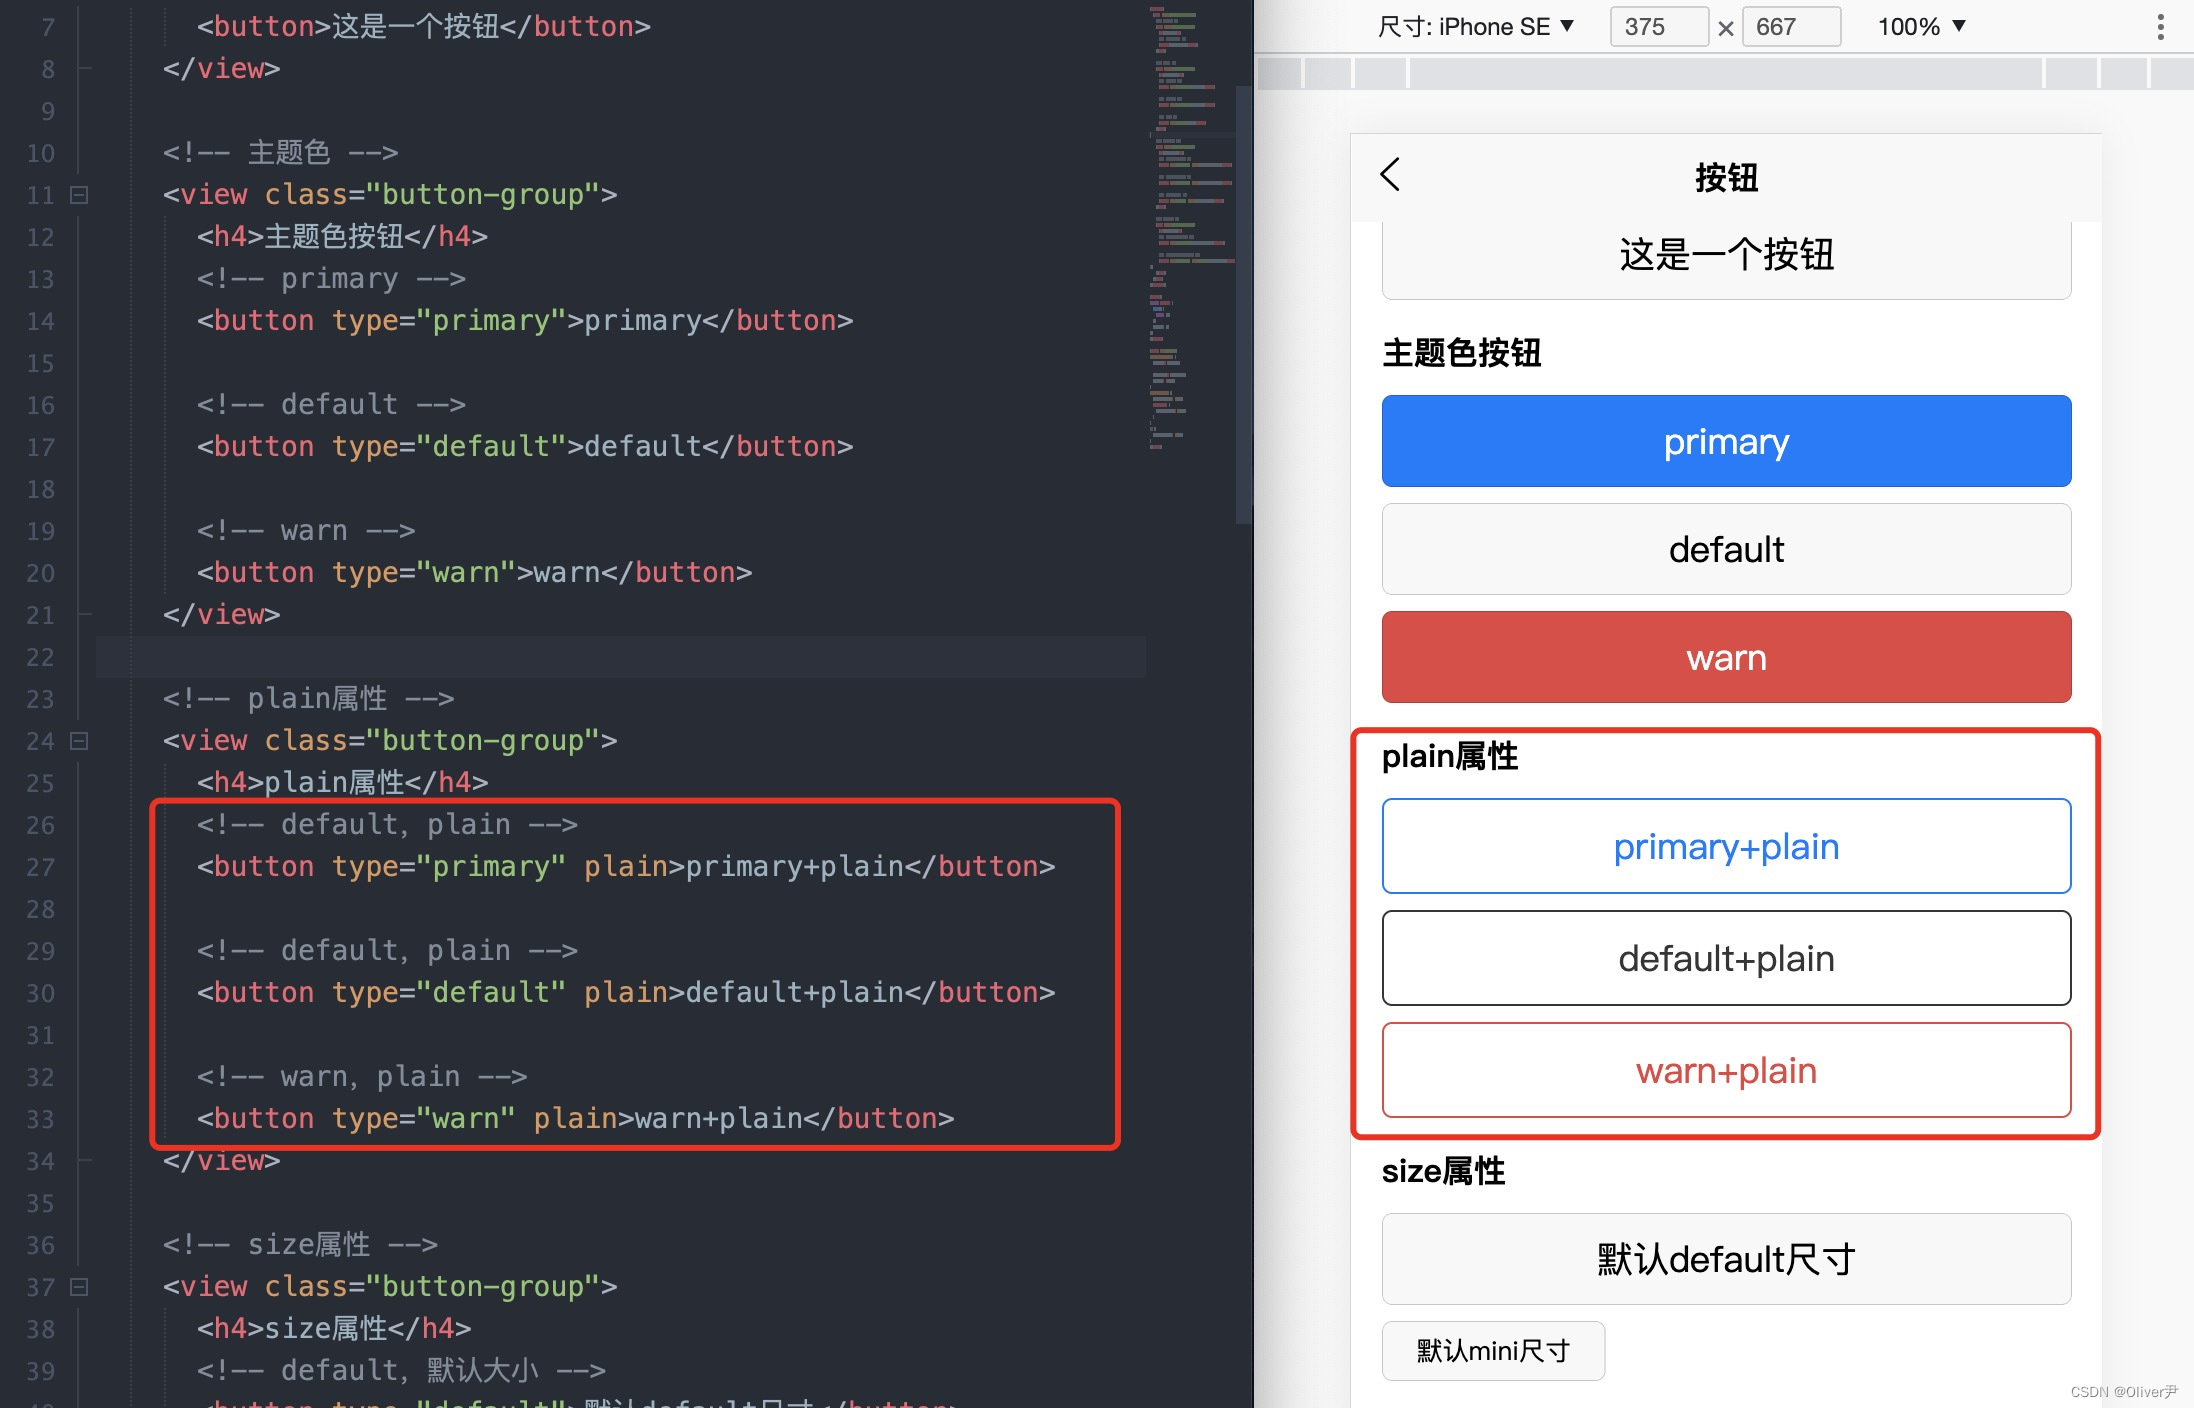The height and width of the screenshot is (1408, 2194).
Task: Tap the default button in preview
Action: [1726, 549]
